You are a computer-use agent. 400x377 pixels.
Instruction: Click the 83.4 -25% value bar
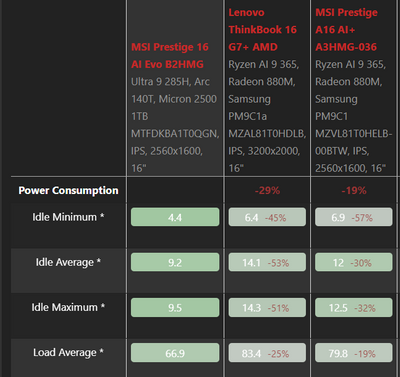(x=267, y=353)
